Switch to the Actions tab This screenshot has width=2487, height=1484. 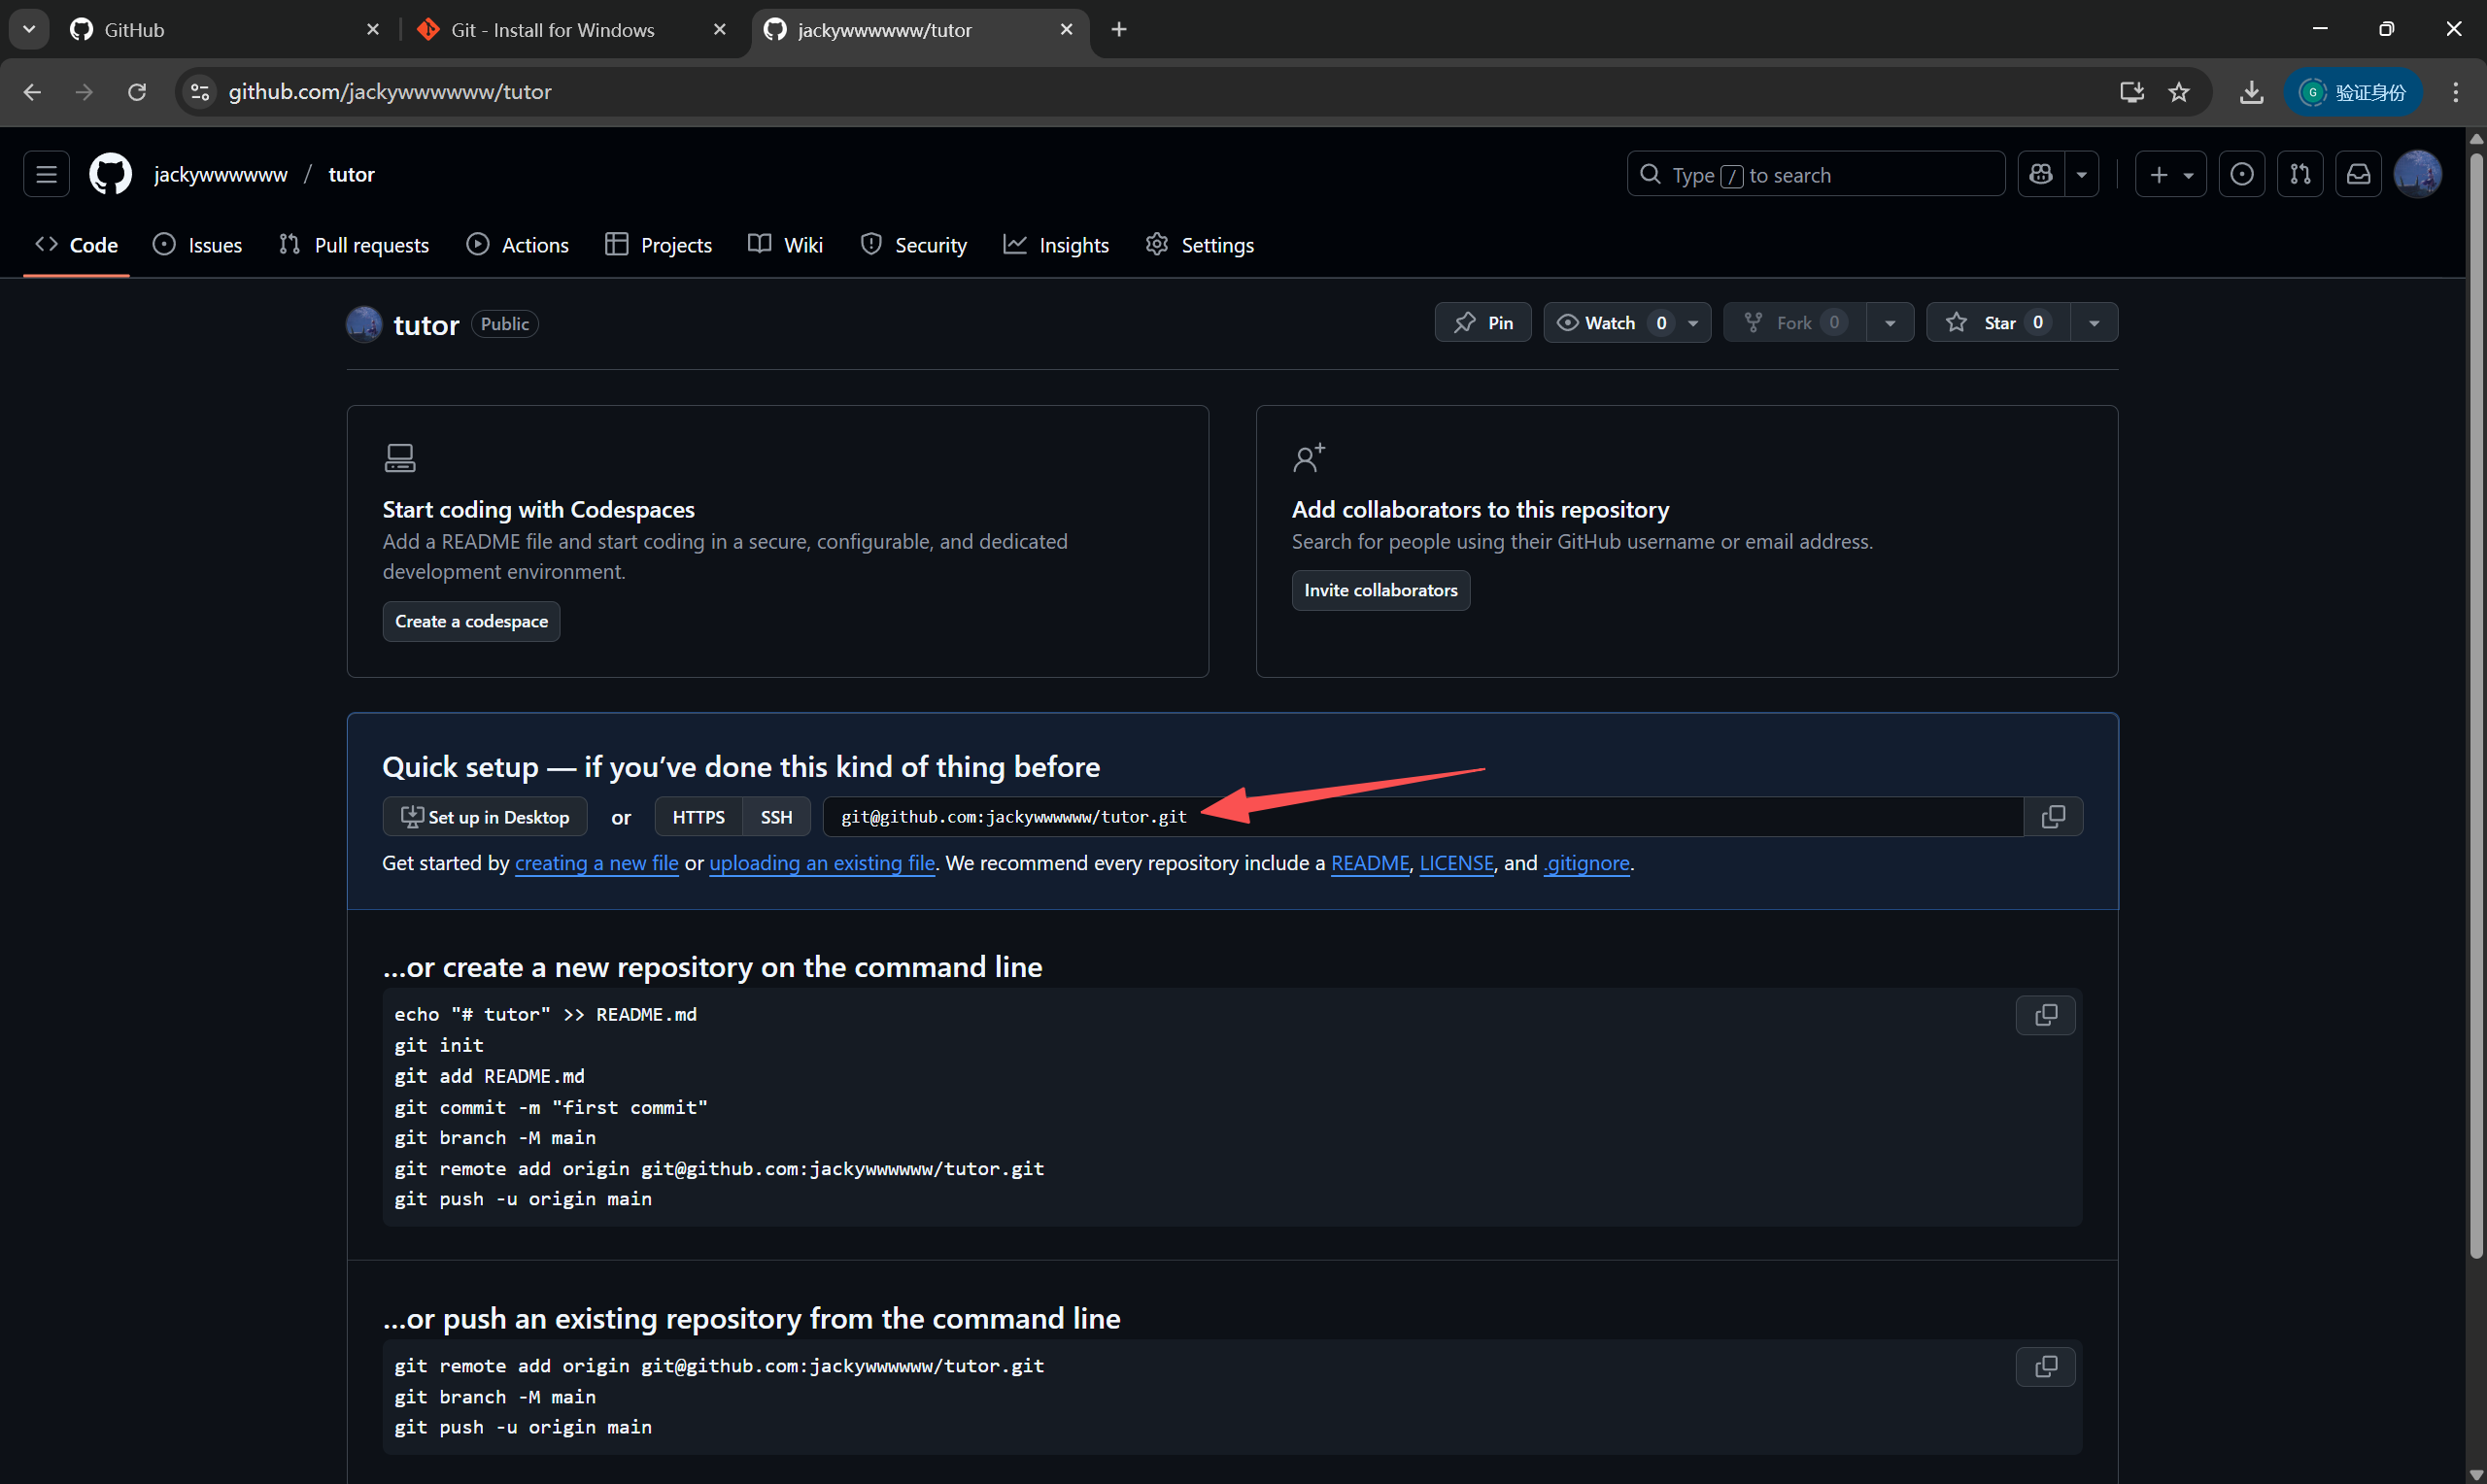pos(518,245)
